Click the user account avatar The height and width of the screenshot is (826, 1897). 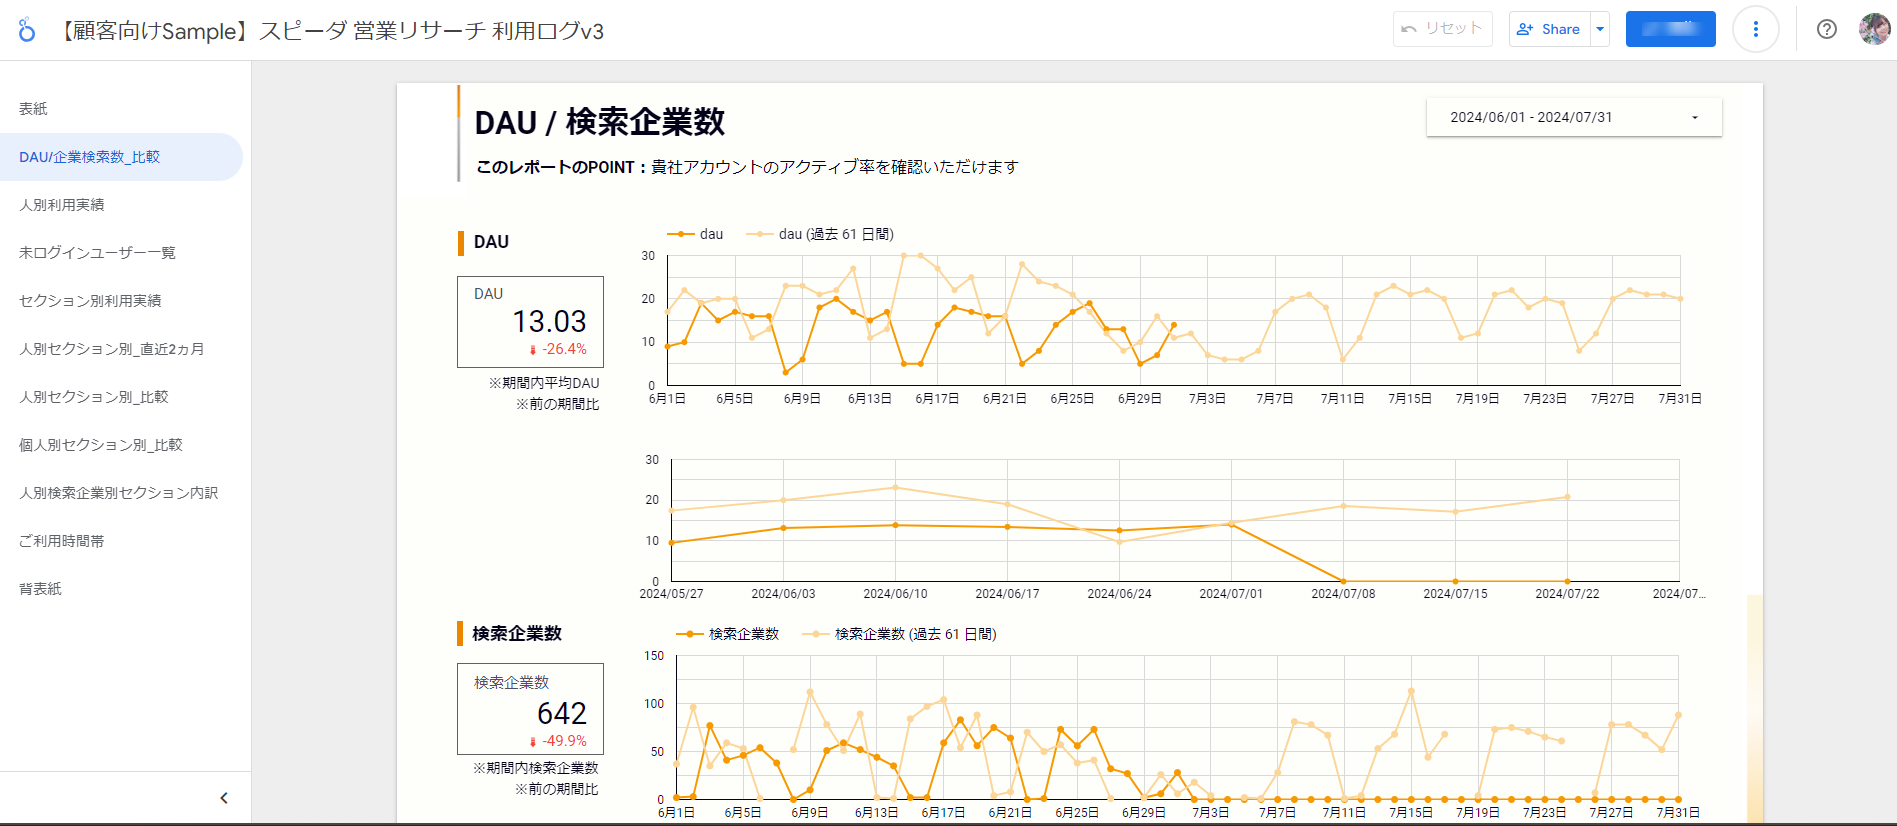(x=1874, y=29)
